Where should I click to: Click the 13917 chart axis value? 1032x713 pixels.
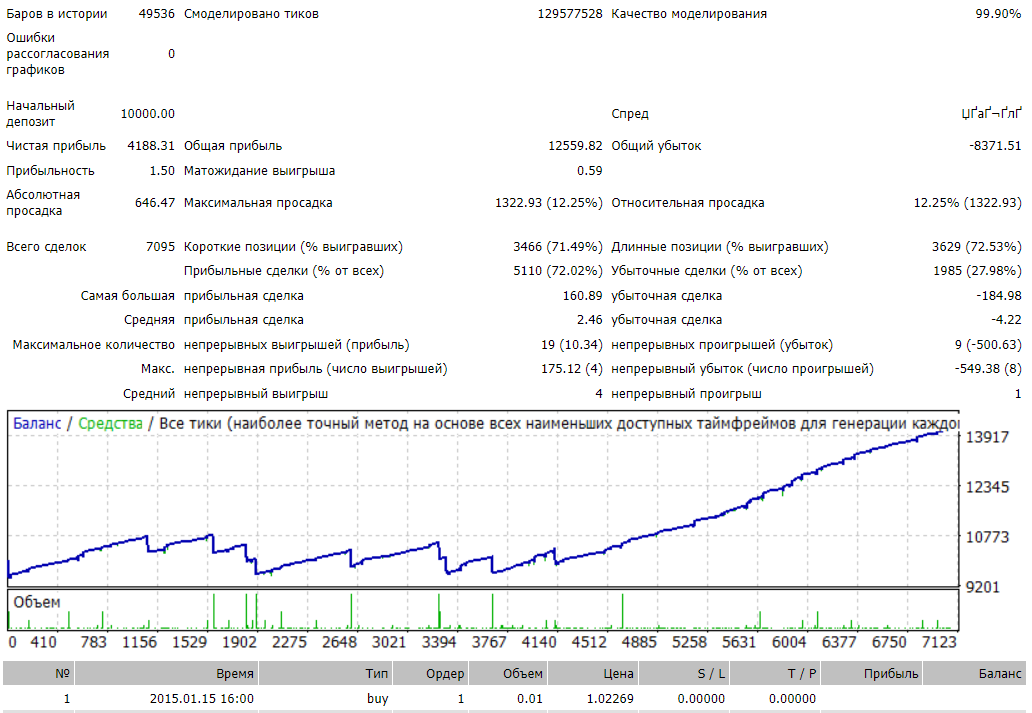(987, 437)
